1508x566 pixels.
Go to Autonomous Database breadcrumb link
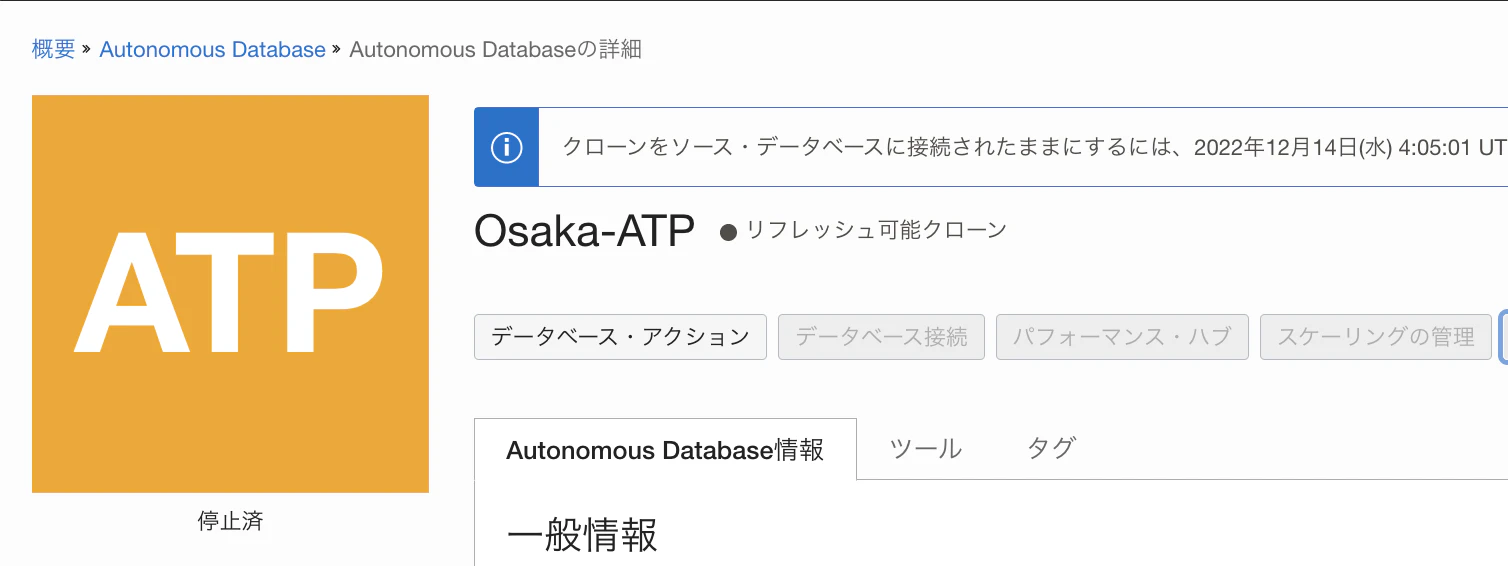click(x=212, y=49)
